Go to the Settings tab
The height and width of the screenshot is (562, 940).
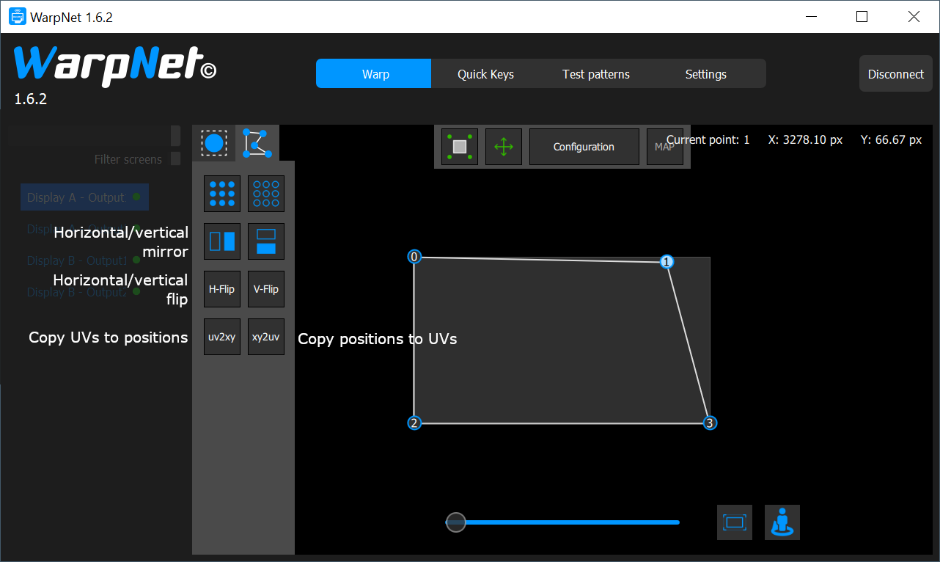pos(706,74)
